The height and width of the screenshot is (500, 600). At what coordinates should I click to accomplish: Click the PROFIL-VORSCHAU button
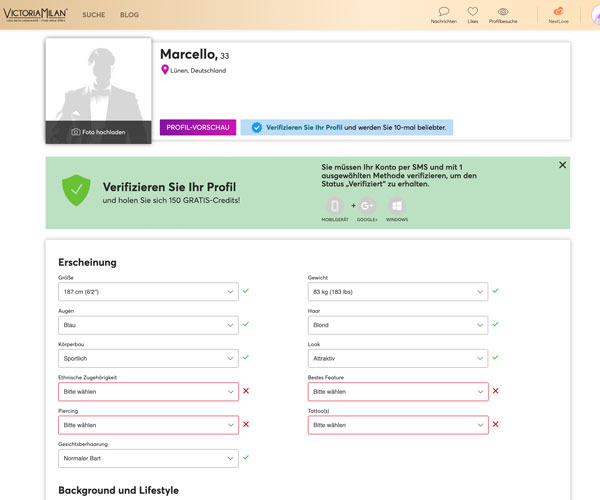[x=198, y=127]
